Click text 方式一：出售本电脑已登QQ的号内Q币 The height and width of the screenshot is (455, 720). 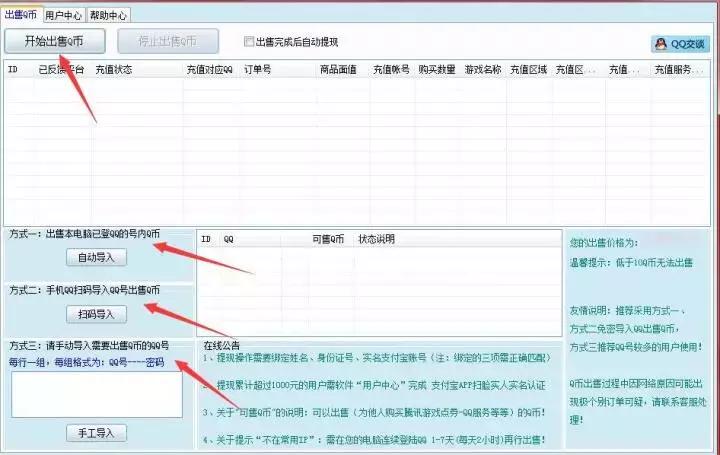coord(84,234)
